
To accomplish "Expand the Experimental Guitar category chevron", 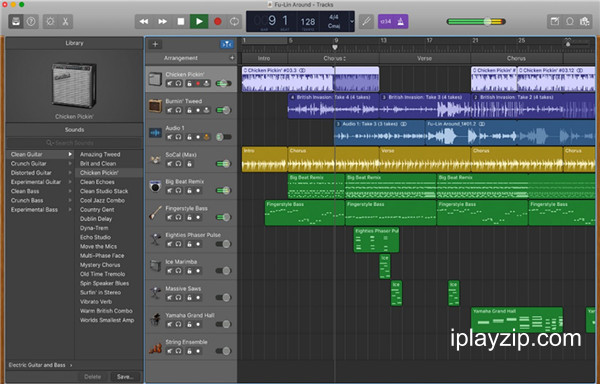I will coord(70,182).
